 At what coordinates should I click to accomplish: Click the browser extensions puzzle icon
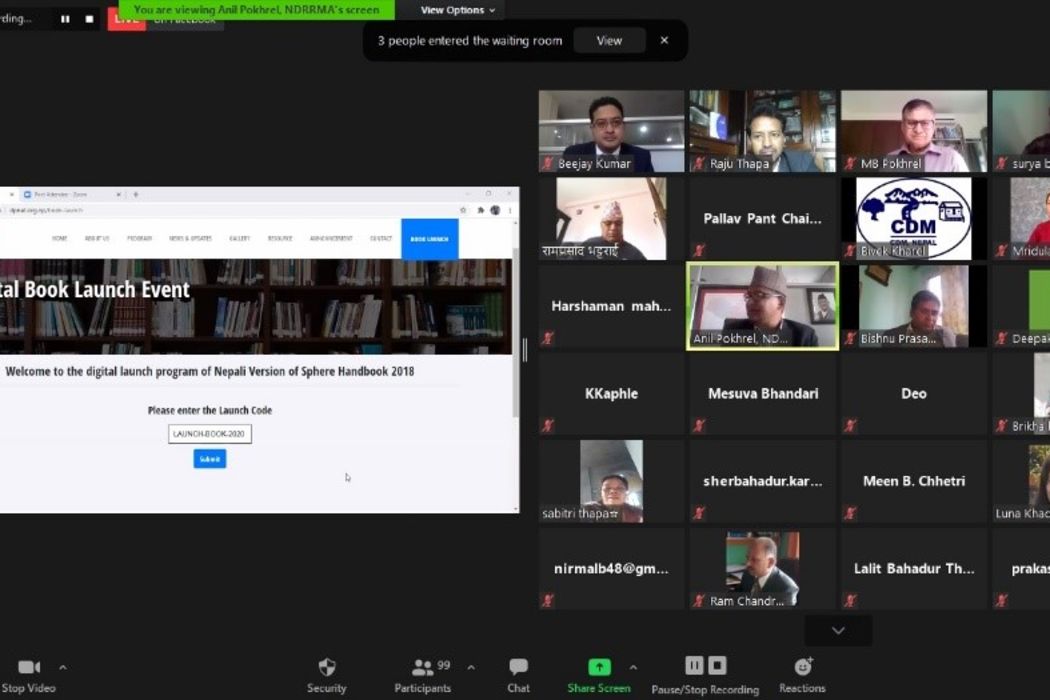click(x=480, y=210)
